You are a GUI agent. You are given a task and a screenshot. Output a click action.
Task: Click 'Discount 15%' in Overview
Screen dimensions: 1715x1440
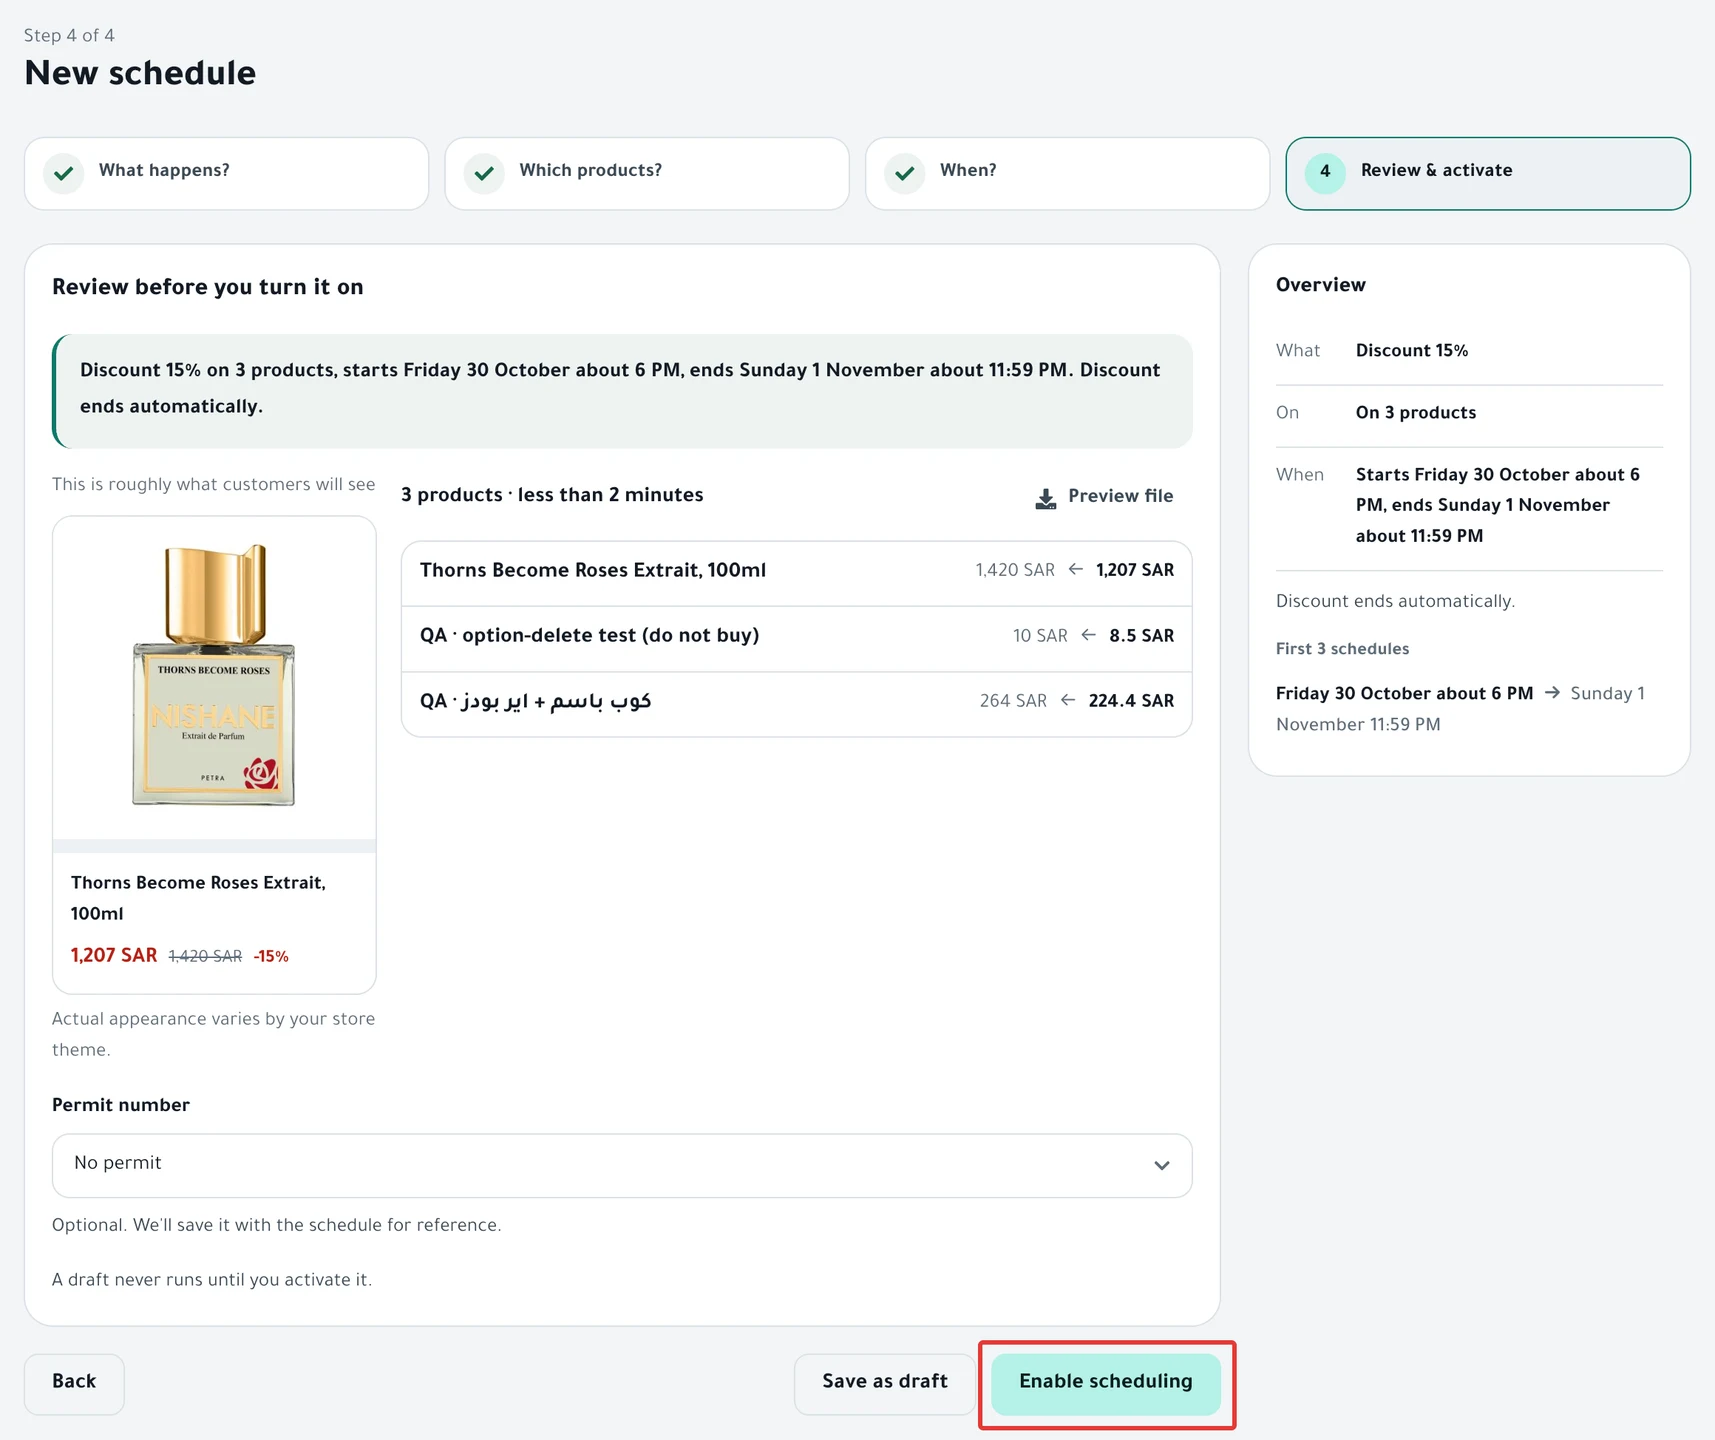[x=1412, y=351]
